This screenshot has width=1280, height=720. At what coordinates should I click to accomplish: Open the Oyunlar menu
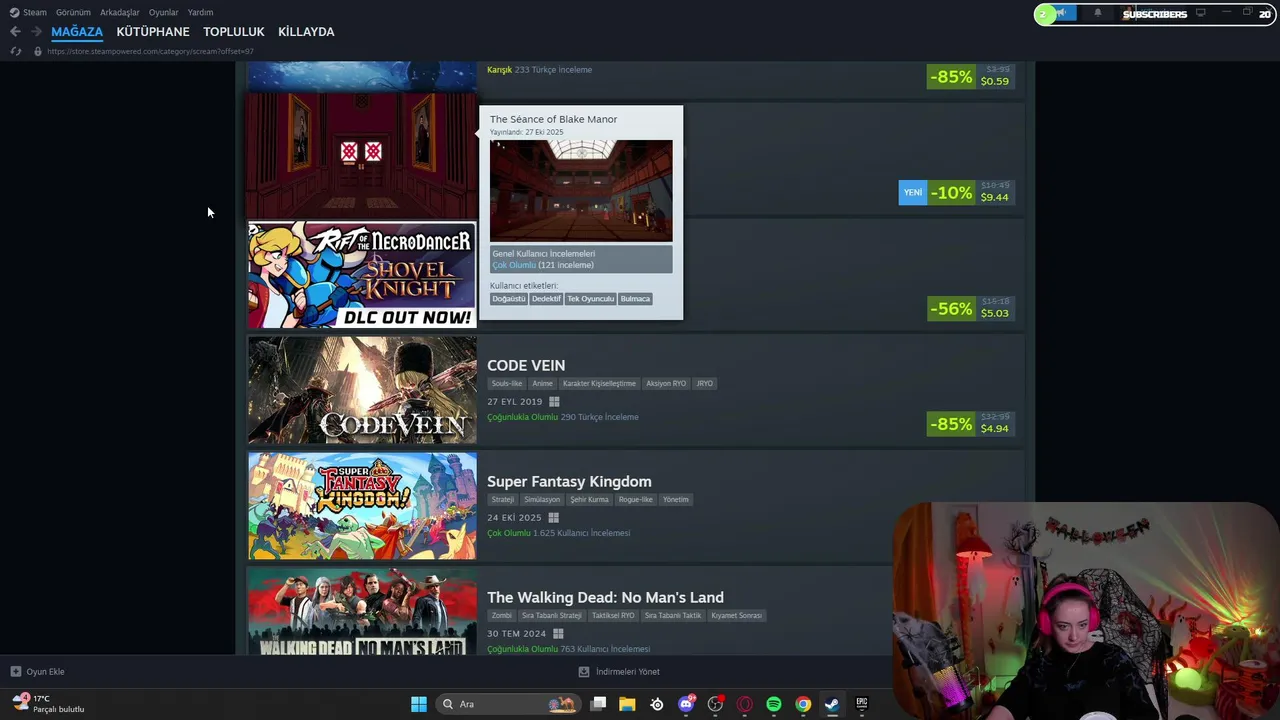164,13
